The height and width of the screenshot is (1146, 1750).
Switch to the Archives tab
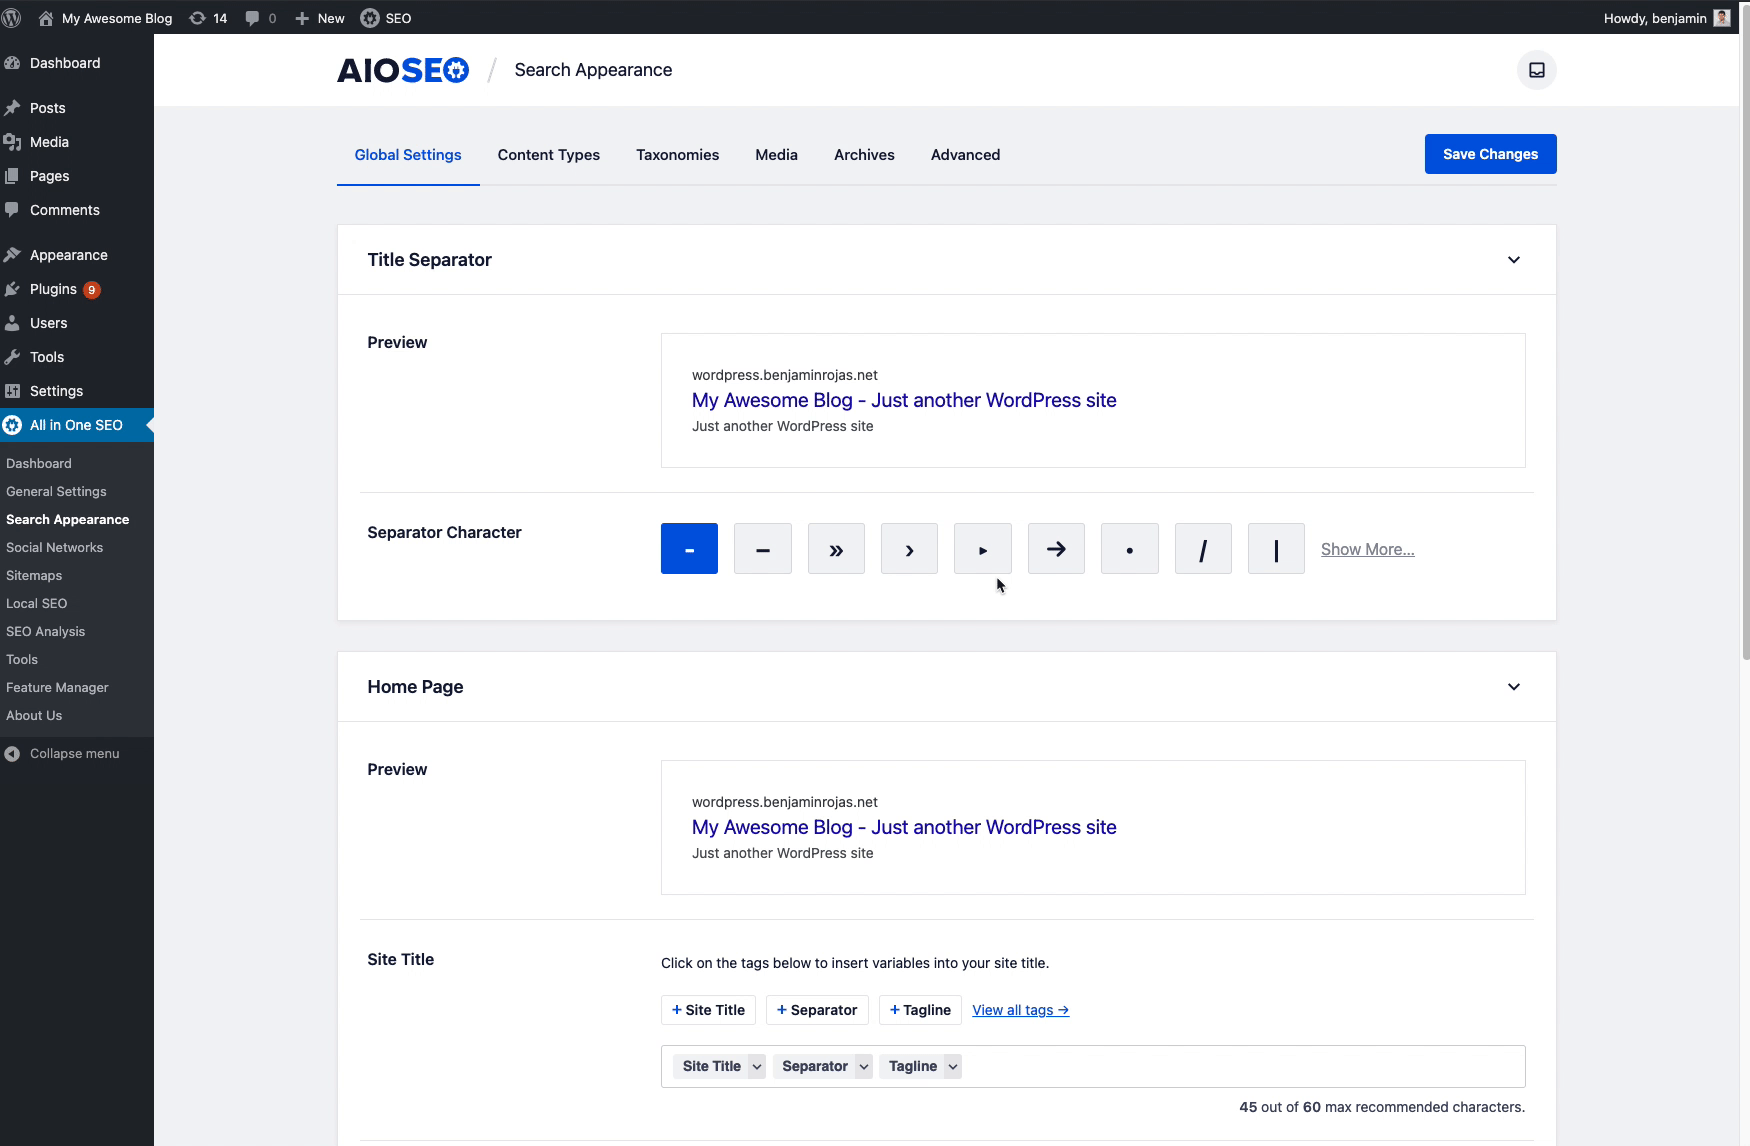(864, 155)
